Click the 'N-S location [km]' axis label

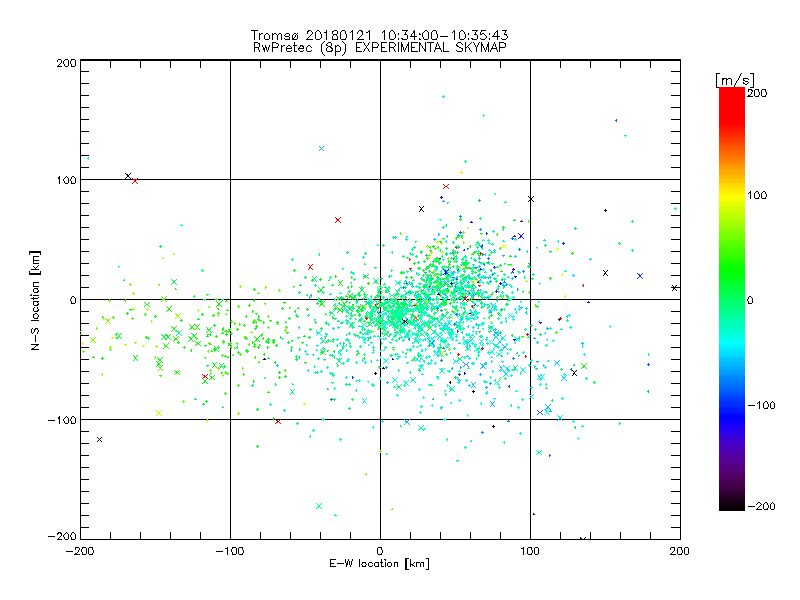35,300
